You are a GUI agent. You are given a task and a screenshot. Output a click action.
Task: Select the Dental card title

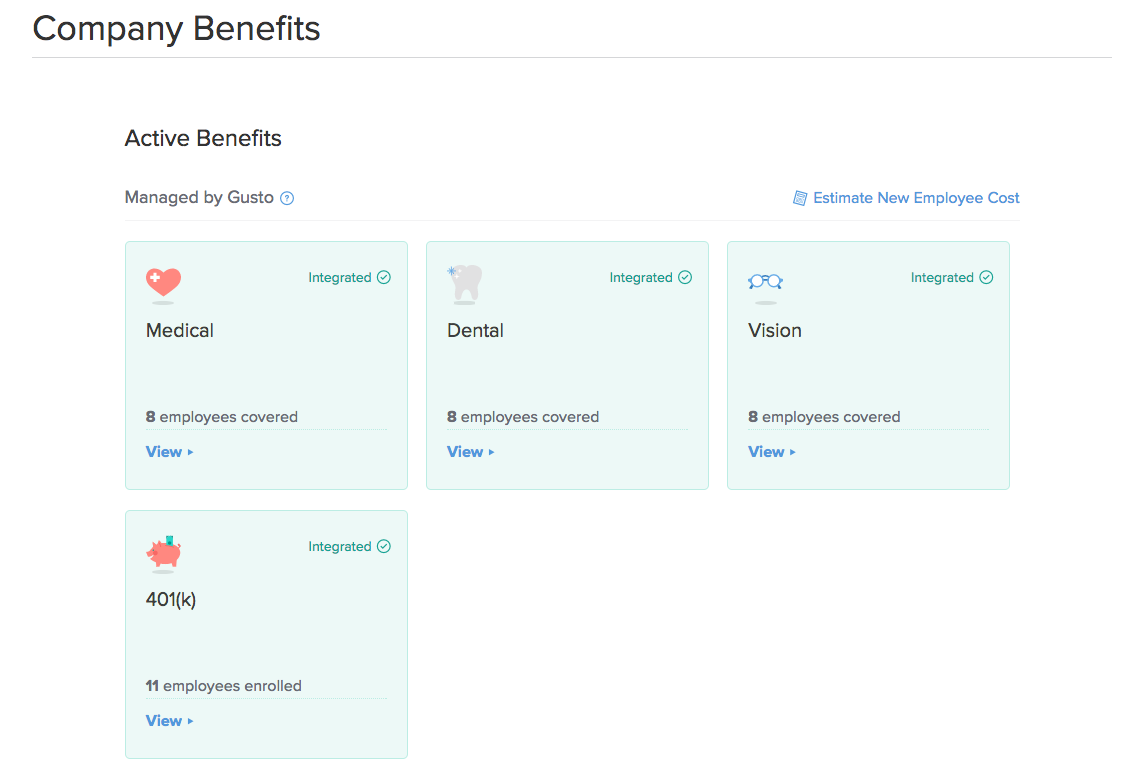[475, 331]
